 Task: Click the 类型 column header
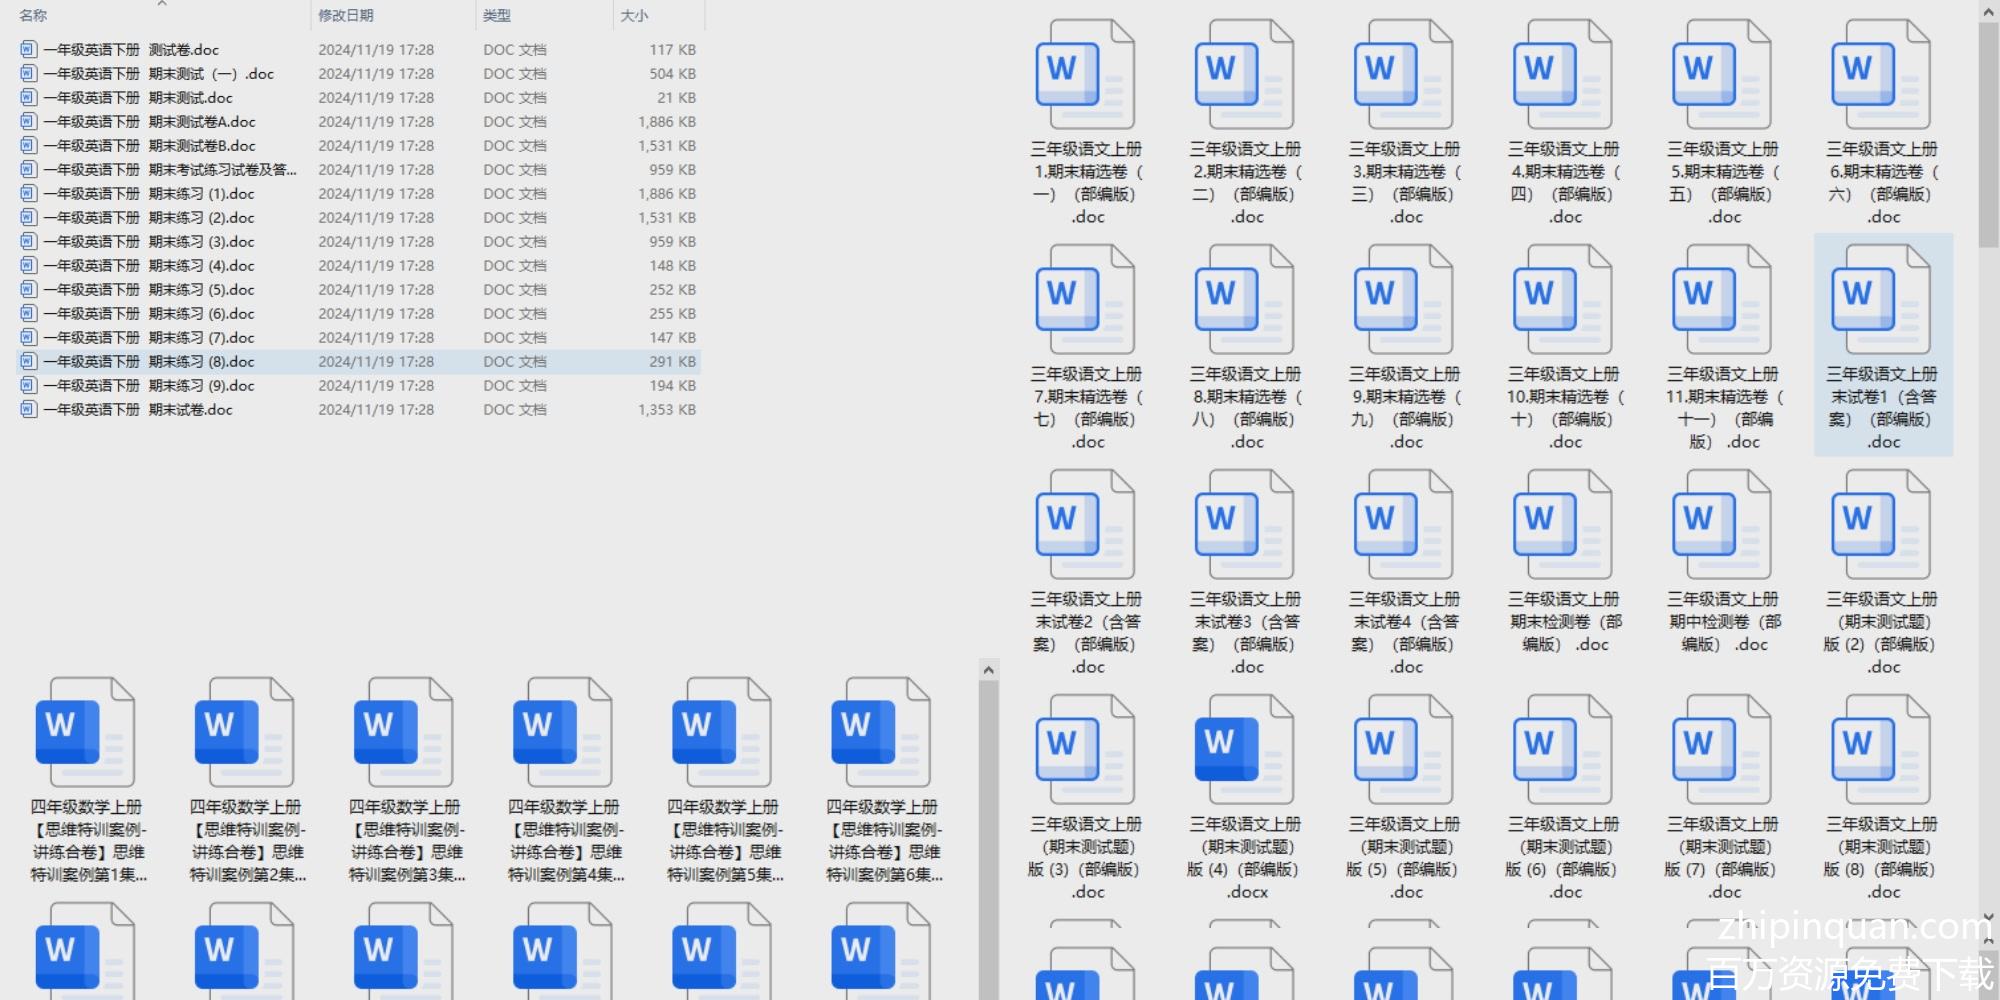497,16
